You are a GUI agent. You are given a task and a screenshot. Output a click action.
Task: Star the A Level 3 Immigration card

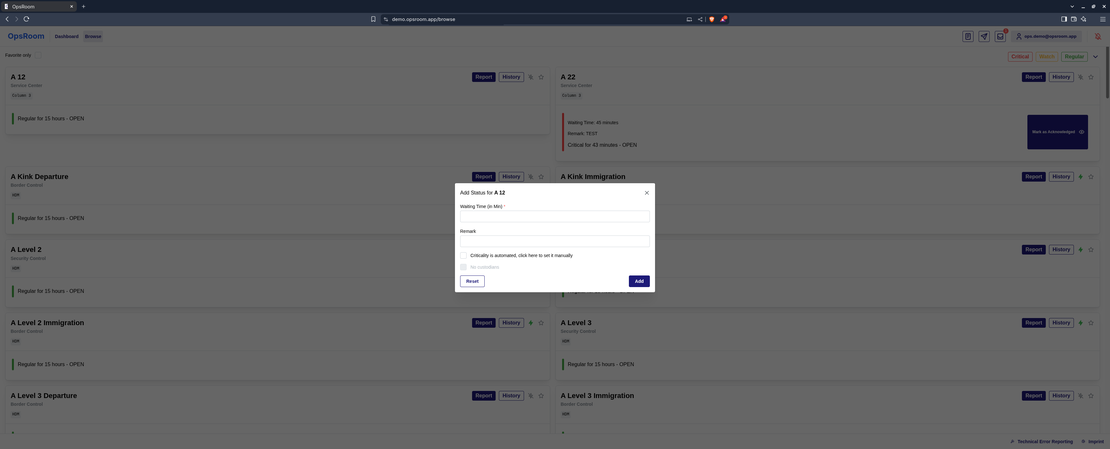click(1091, 396)
